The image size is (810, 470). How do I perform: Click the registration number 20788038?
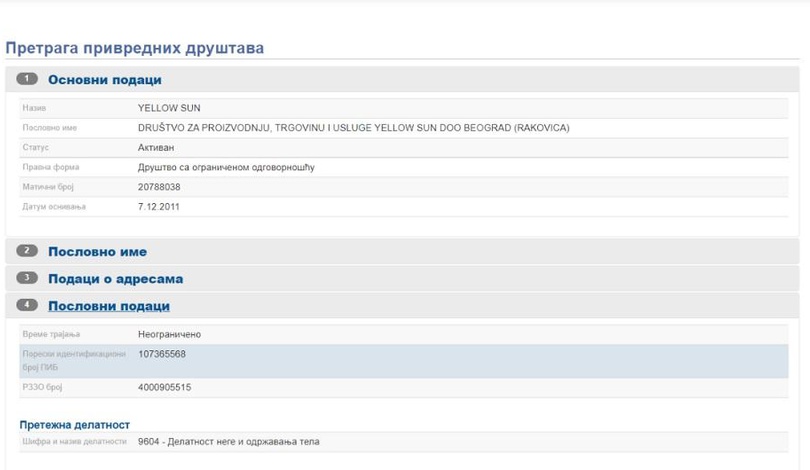(159, 187)
